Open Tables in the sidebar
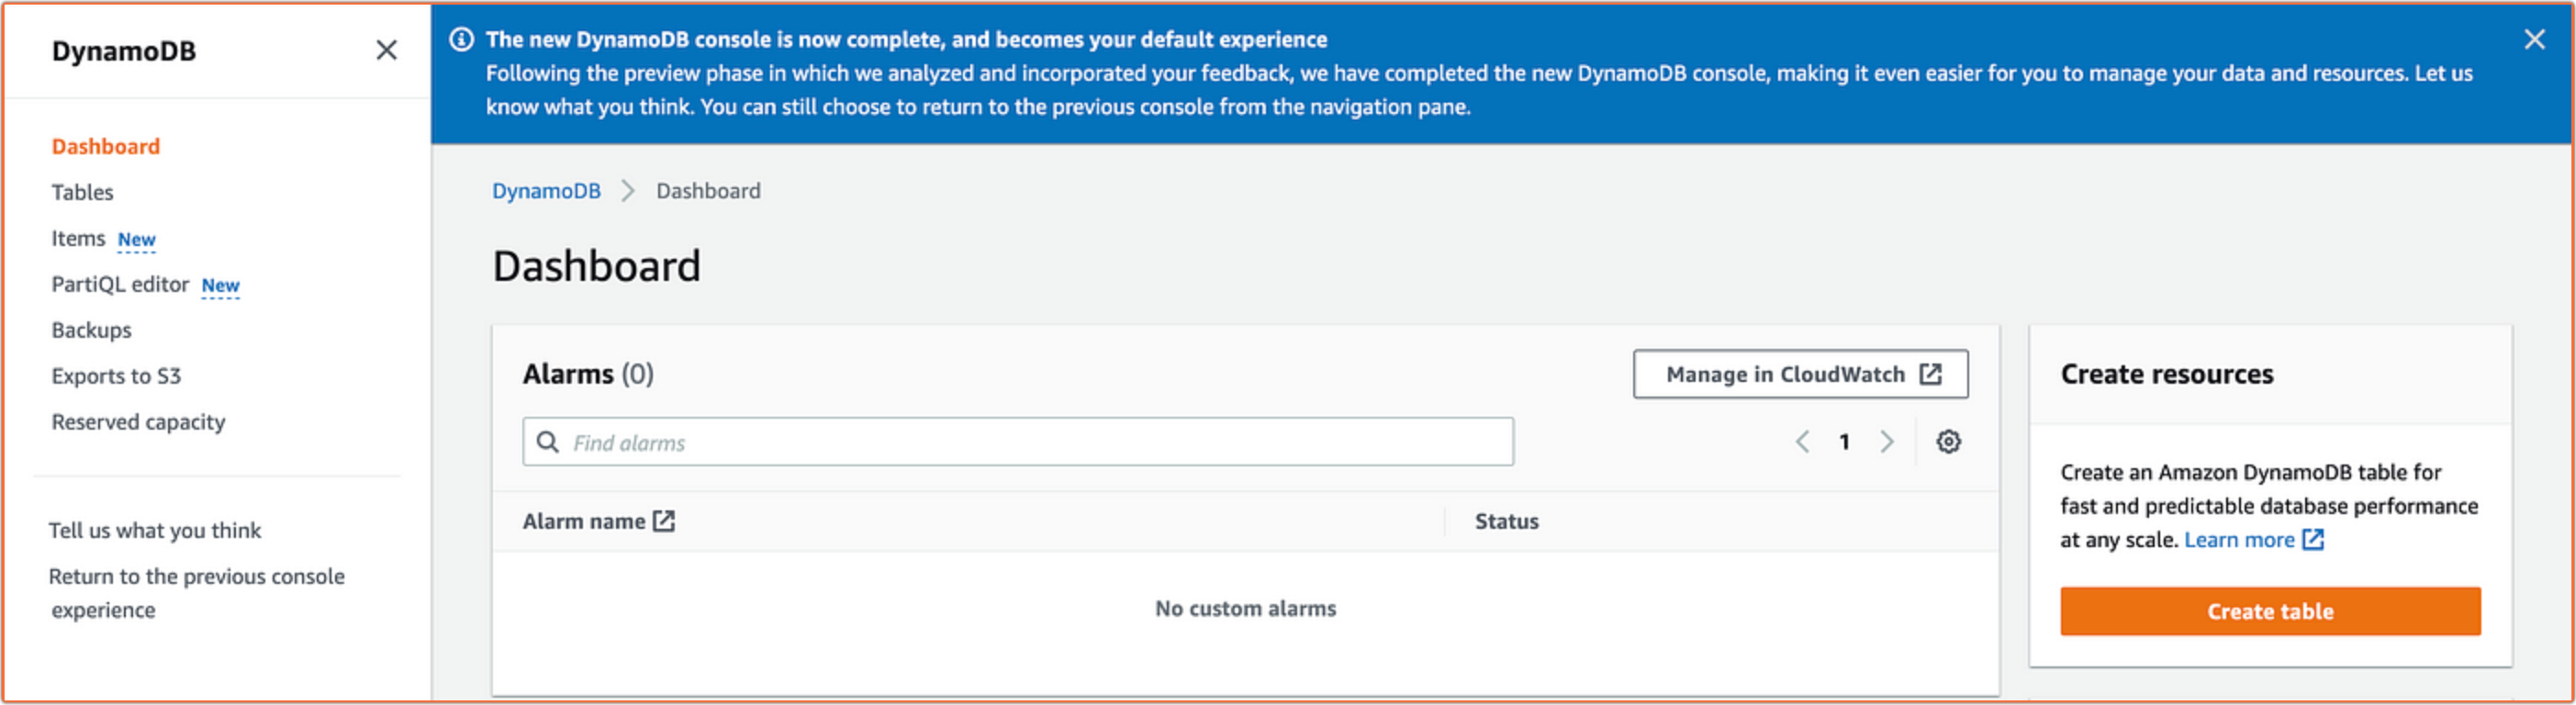The image size is (2576, 705). coord(82,192)
